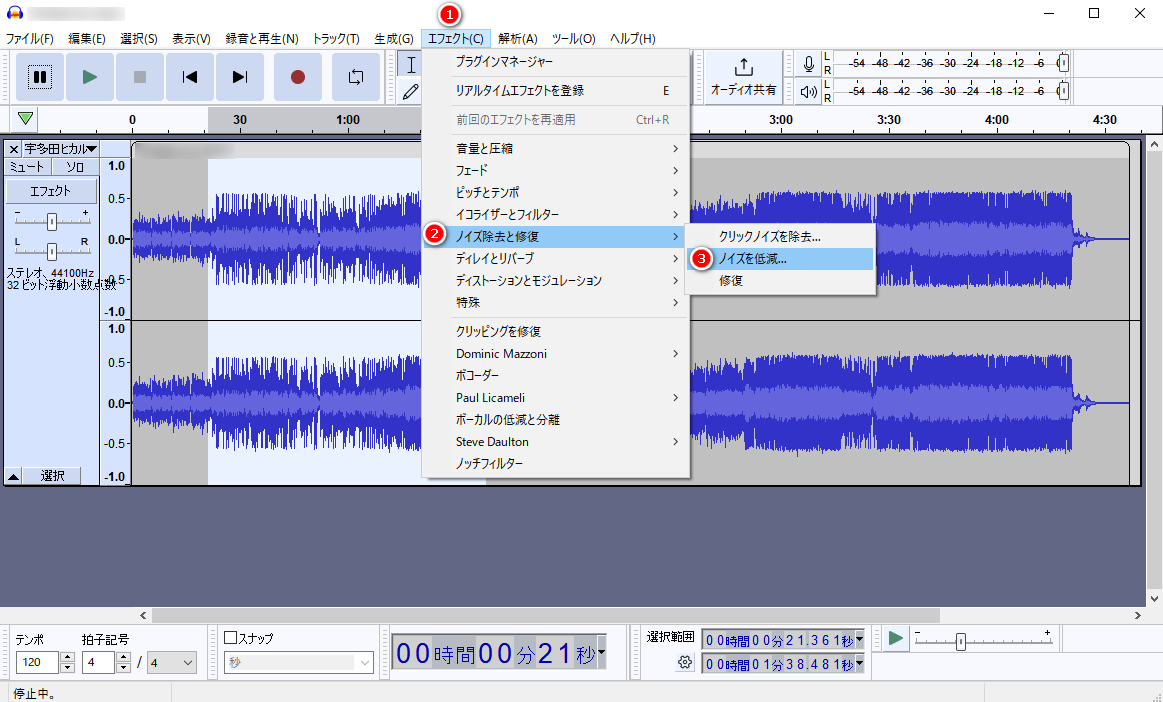Open the 解析(A) menu
The width and height of the screenshot is (1163, 702).
tap(517, 39)
